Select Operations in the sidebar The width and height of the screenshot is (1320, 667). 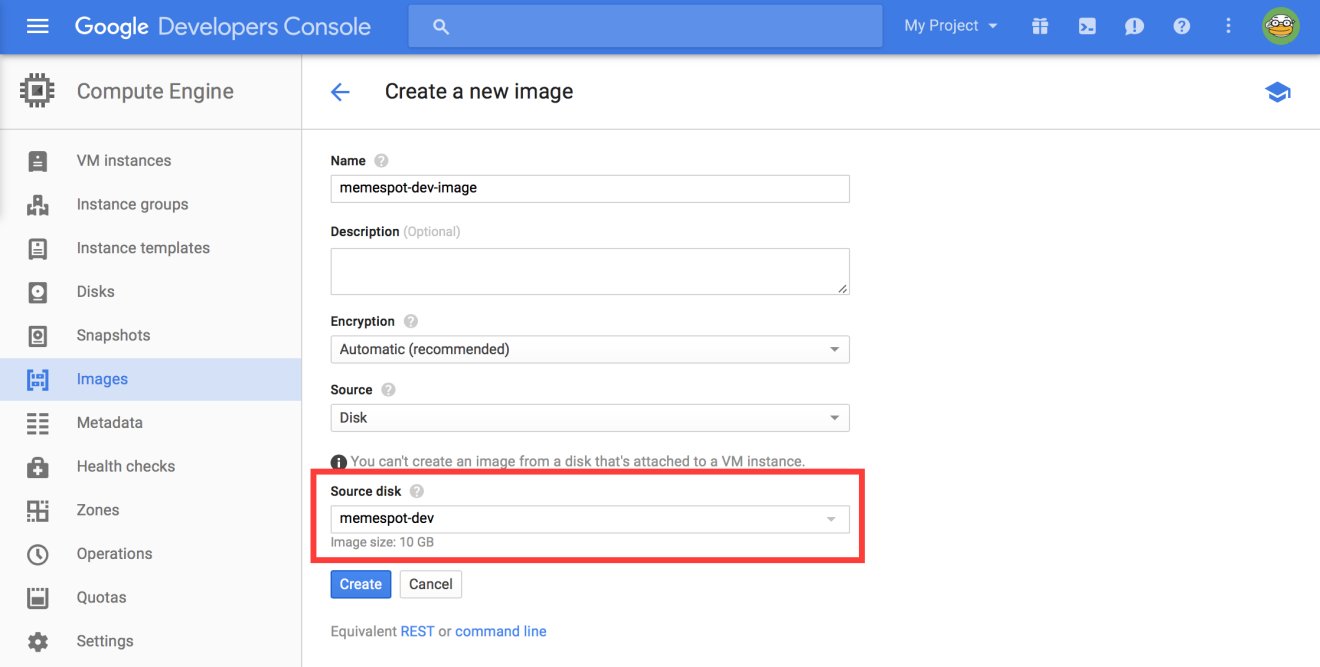click(x=115, y=554)
